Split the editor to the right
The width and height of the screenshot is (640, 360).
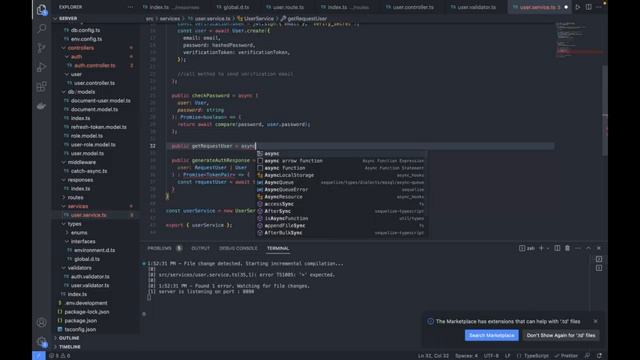(589, 7)
